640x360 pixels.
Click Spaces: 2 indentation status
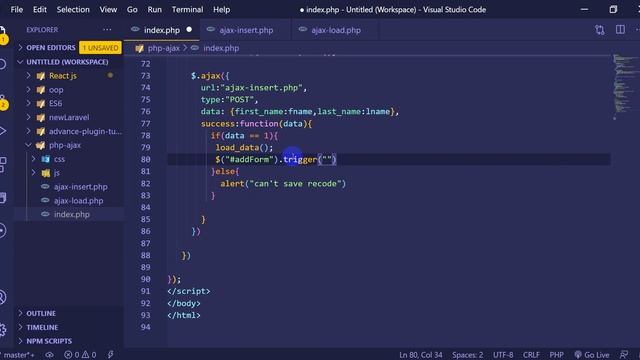tap(467, 355)
